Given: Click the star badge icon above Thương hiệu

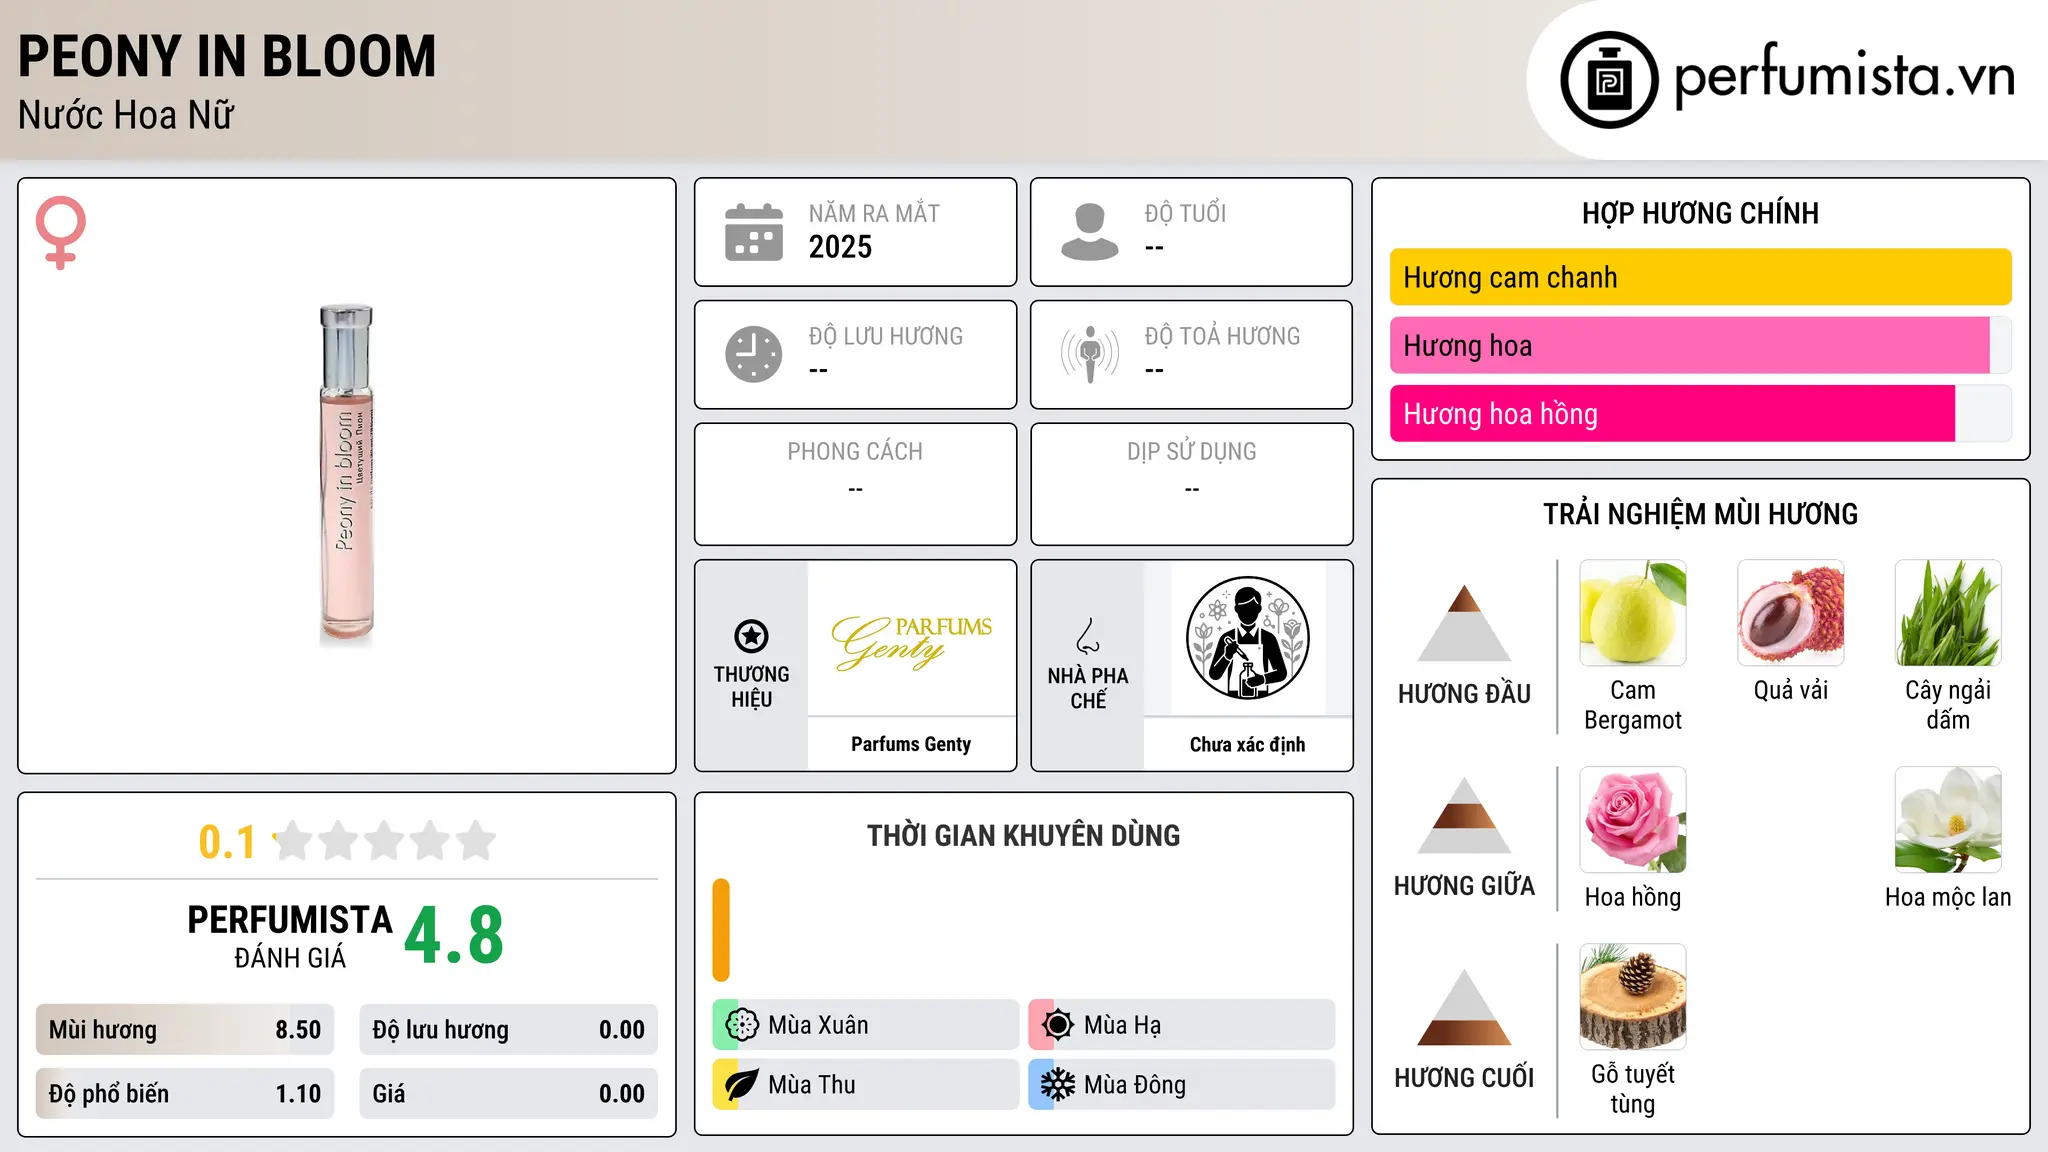Looking at the screenshot, I should tap(751, 636).
